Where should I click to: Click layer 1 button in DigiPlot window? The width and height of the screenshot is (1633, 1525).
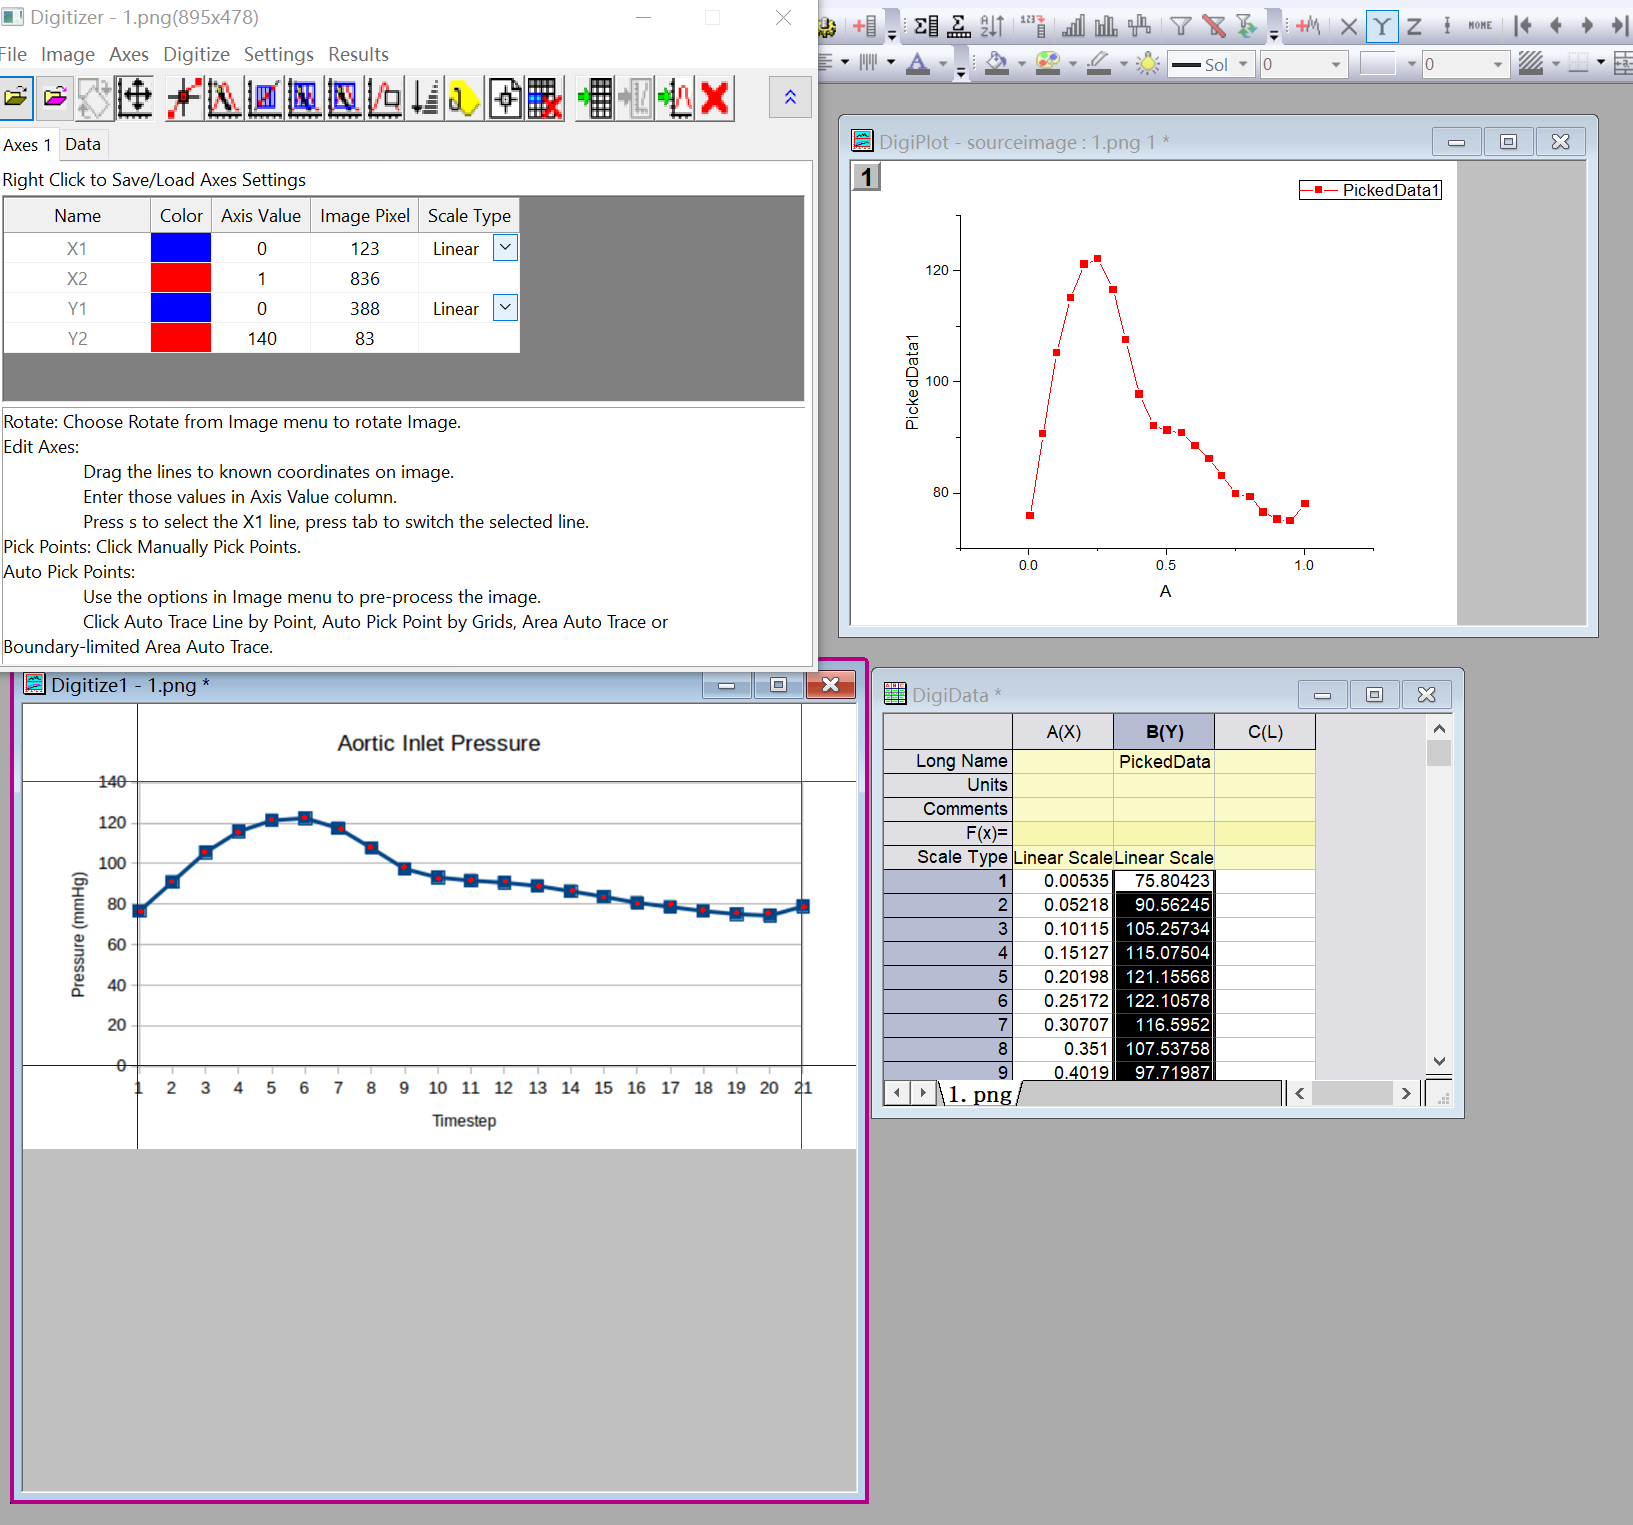coord(866,177)
